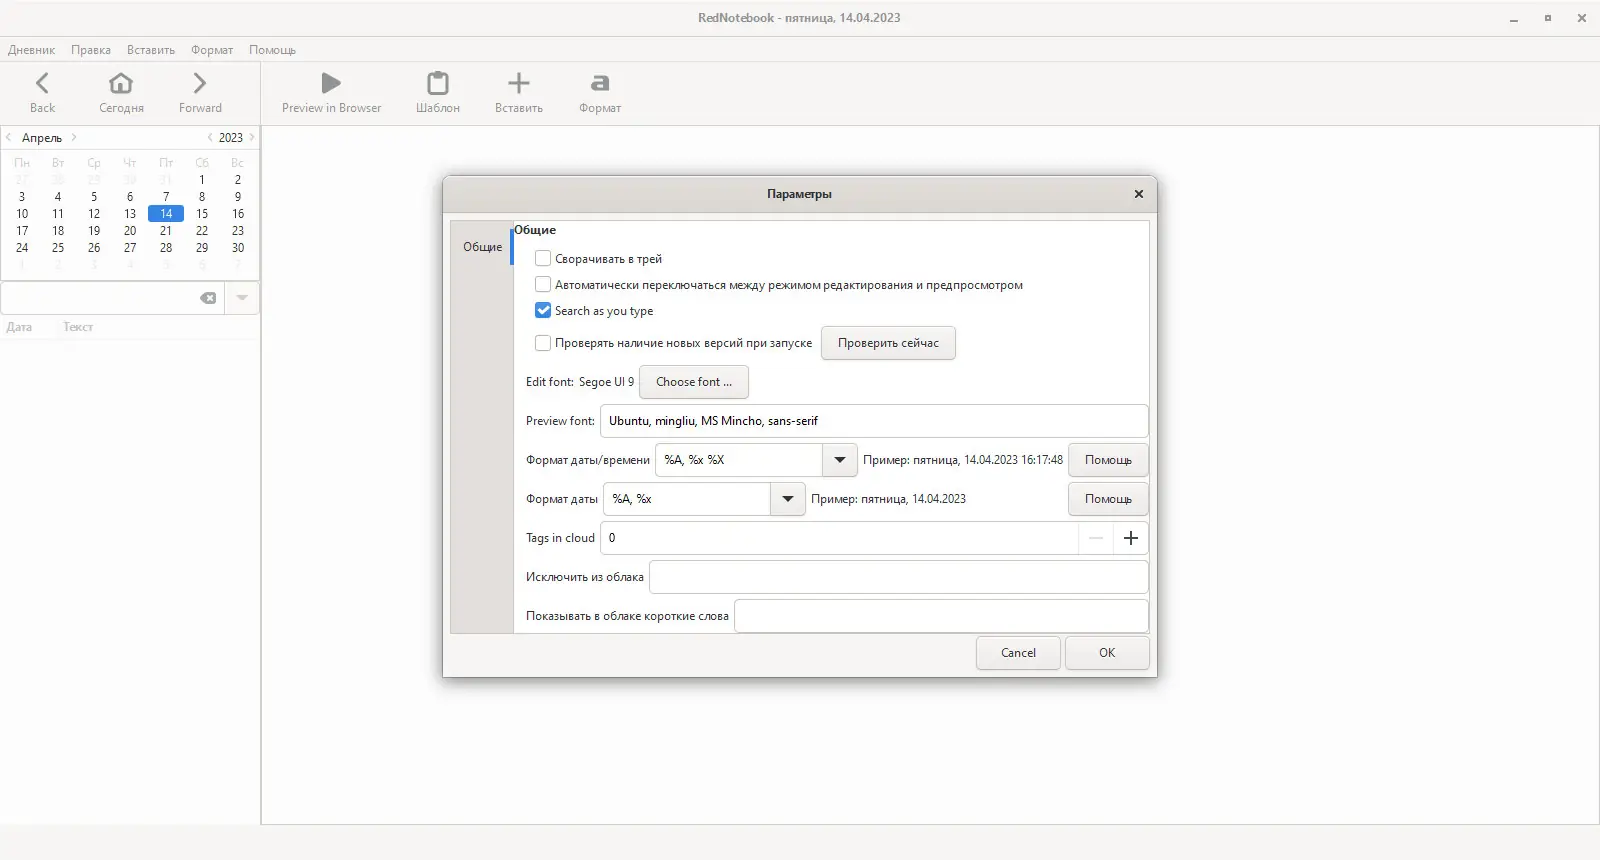Open the Дневник menu
The width and height of the screenshot is (1600, 860).
(31, 50)
